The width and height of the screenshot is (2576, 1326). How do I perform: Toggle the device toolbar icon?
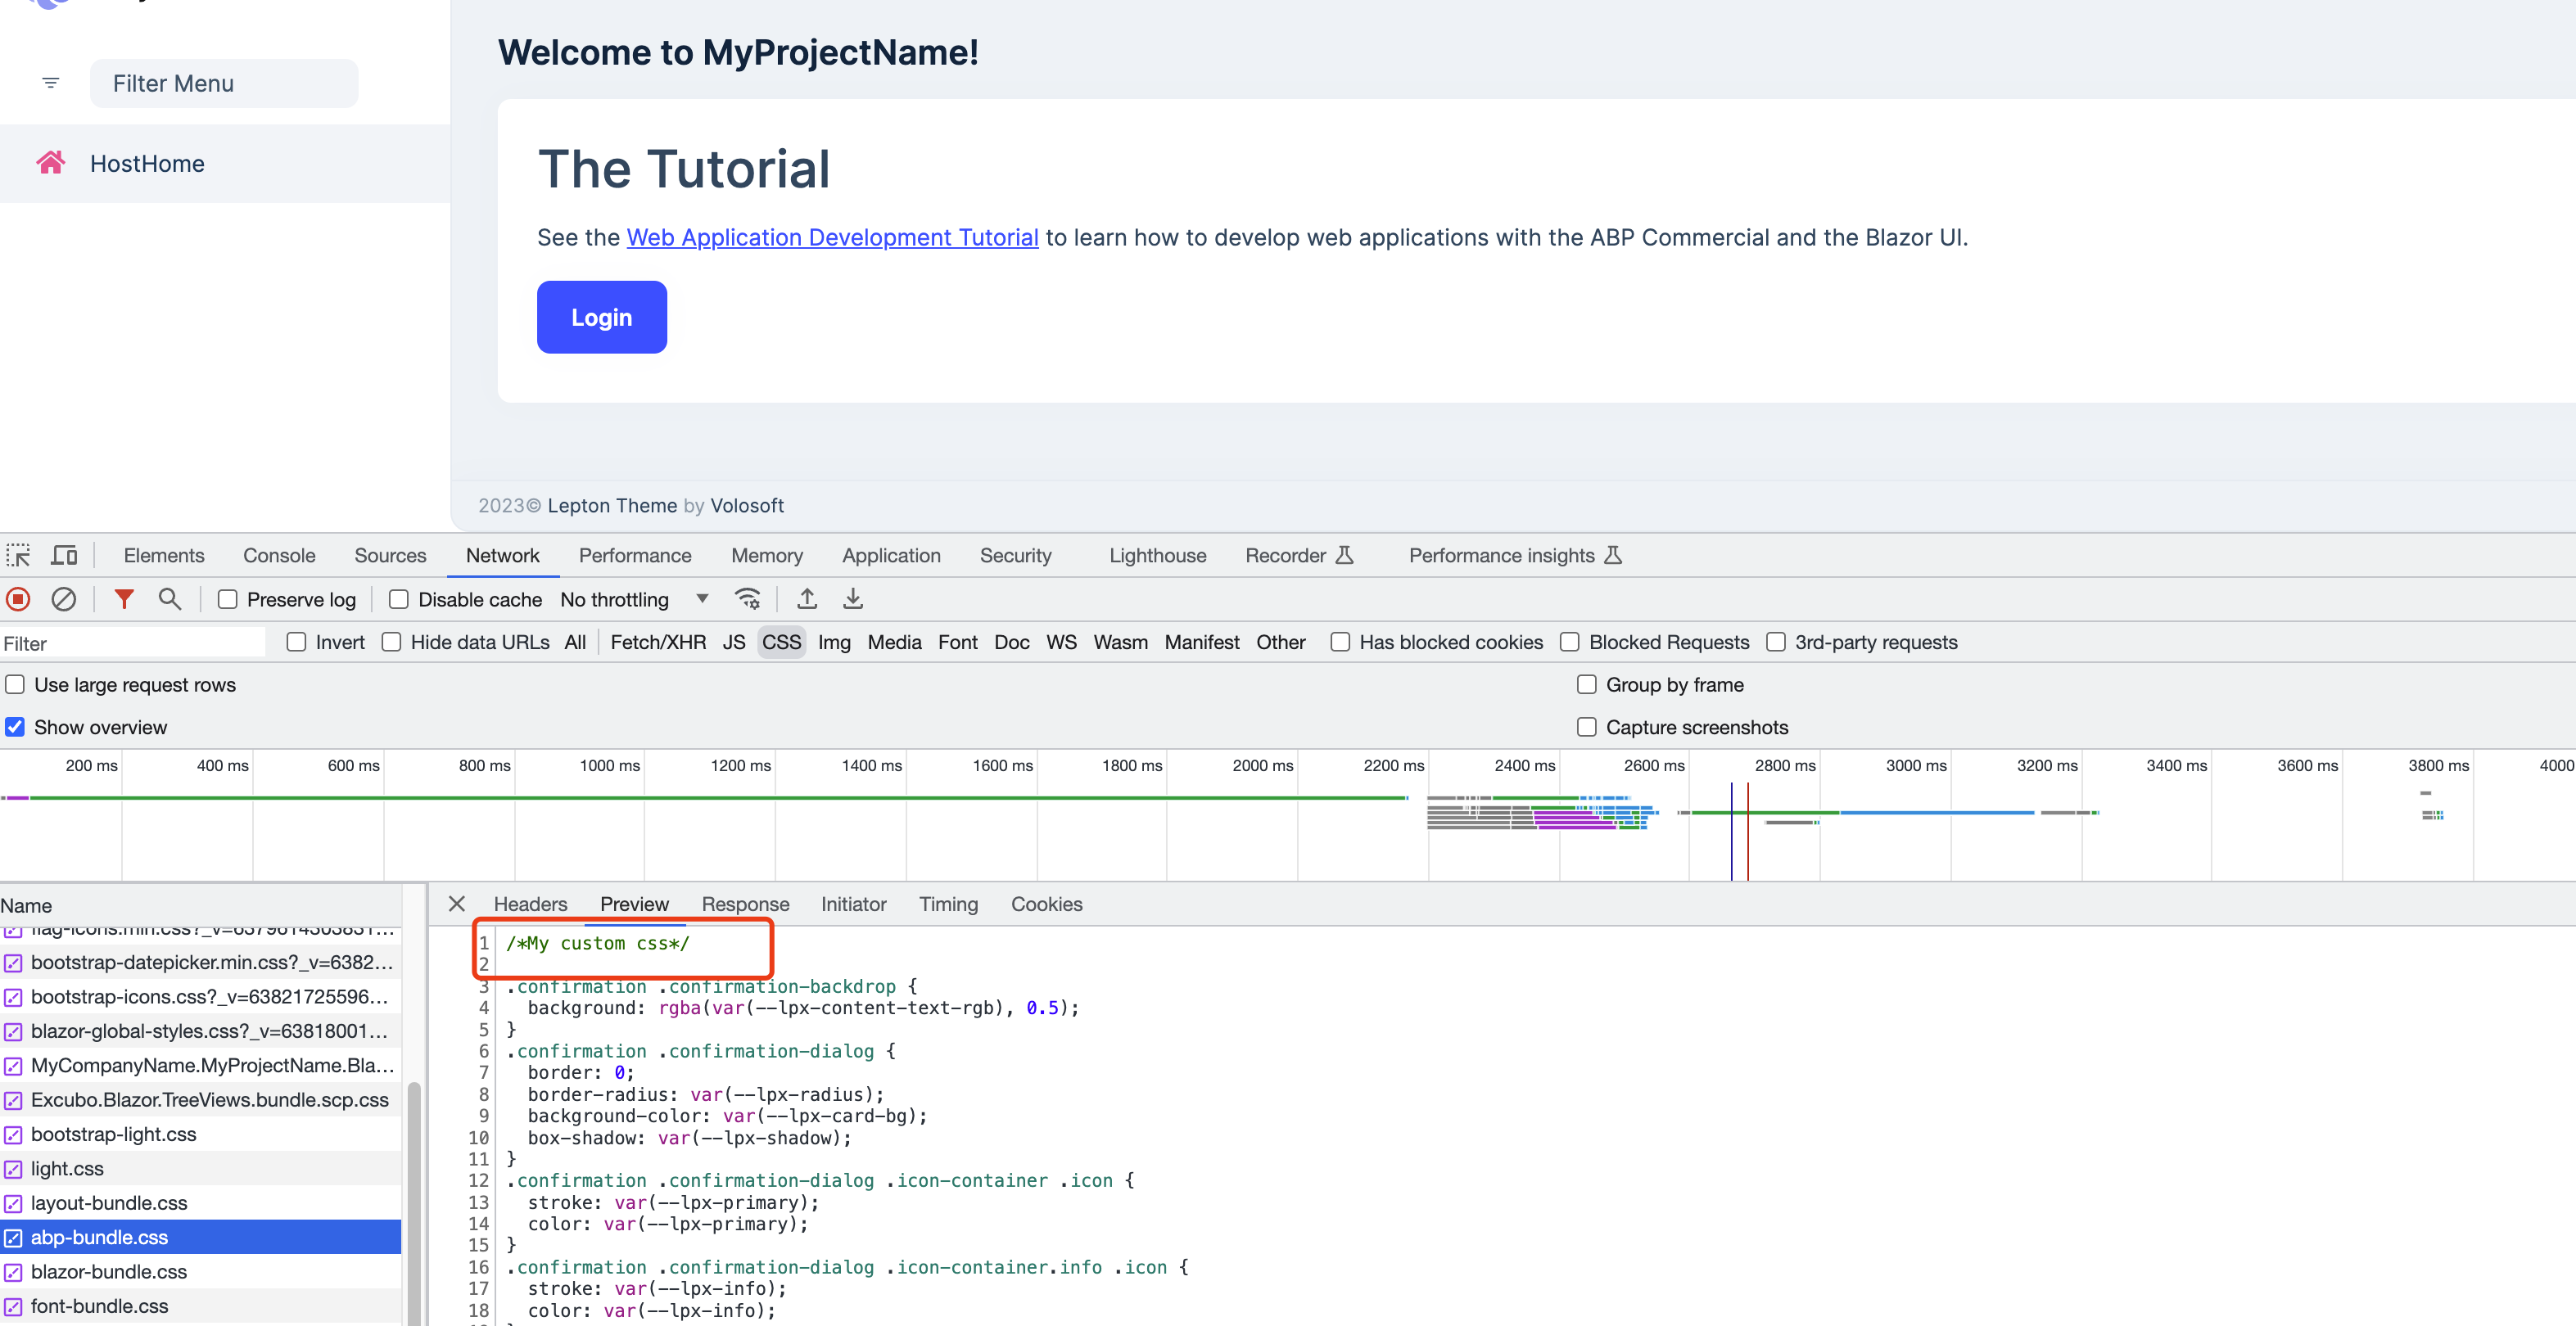point(65,555)
